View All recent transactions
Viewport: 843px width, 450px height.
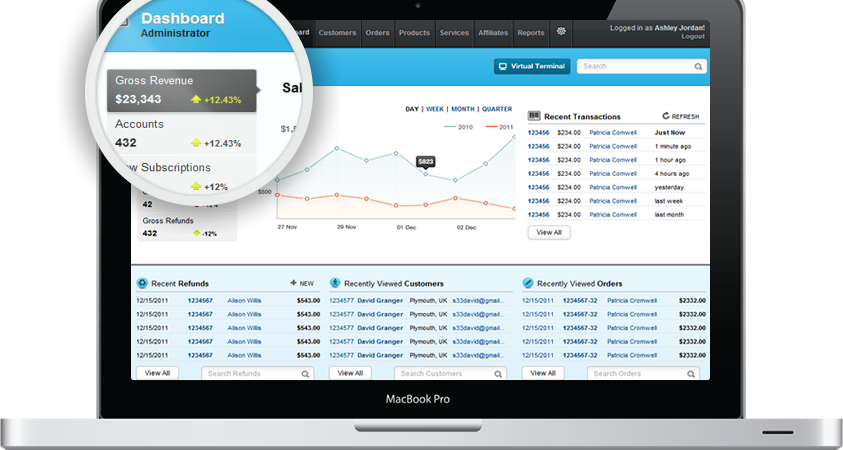pos(549,232)
